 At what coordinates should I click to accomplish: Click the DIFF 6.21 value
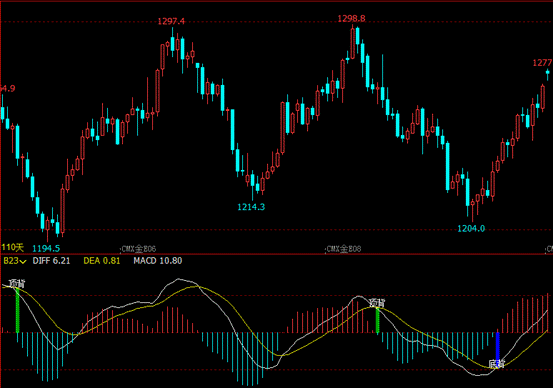tap(51, 261)
